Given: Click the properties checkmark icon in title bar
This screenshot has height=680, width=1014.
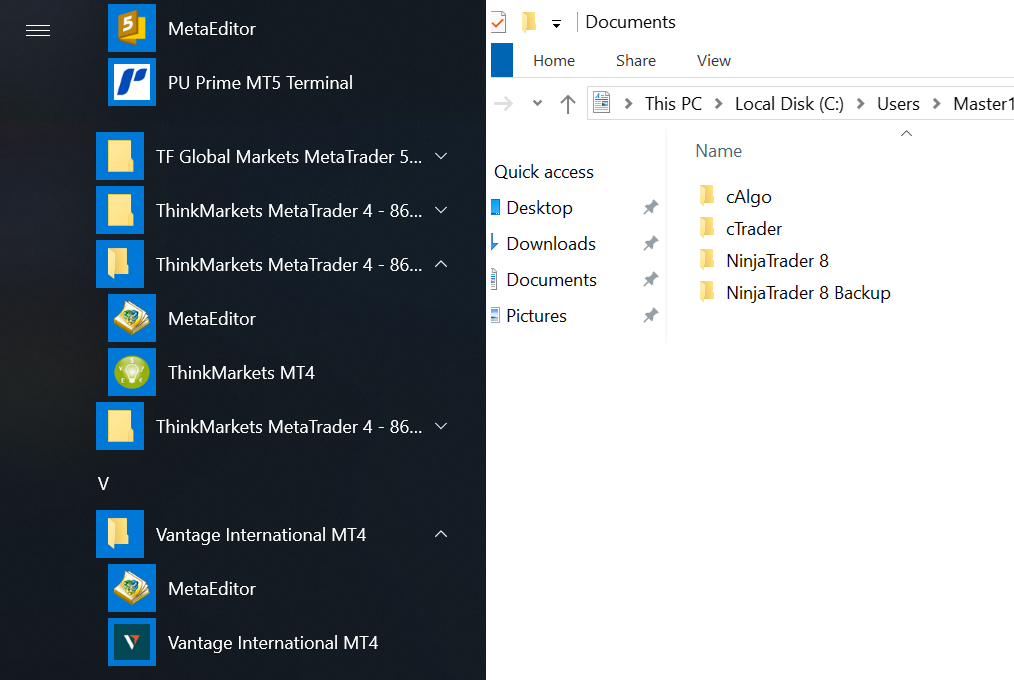Looking at the screenshot, I should (x=498, y=23).
